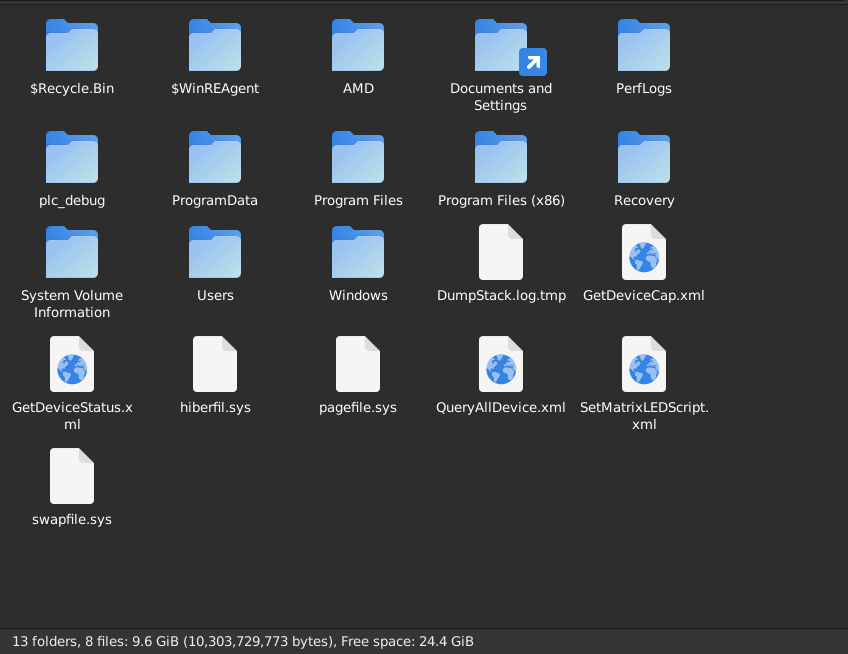
Task: Select the $WinREAgent folder
Action: point(215,46)
